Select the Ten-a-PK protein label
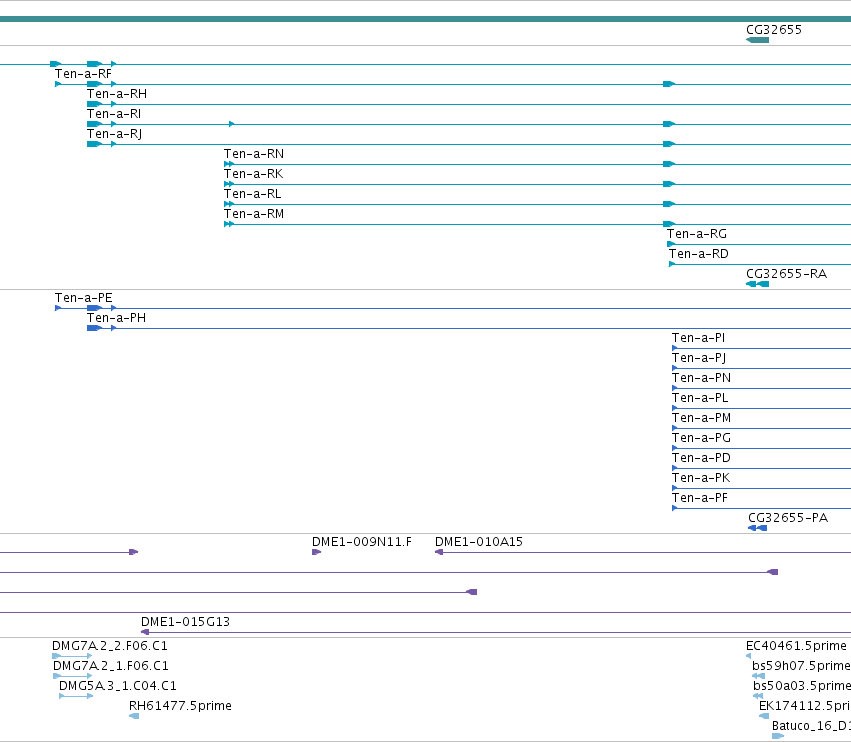The width and height of the screenshot is (851, 742). click(x=701, y=479)
